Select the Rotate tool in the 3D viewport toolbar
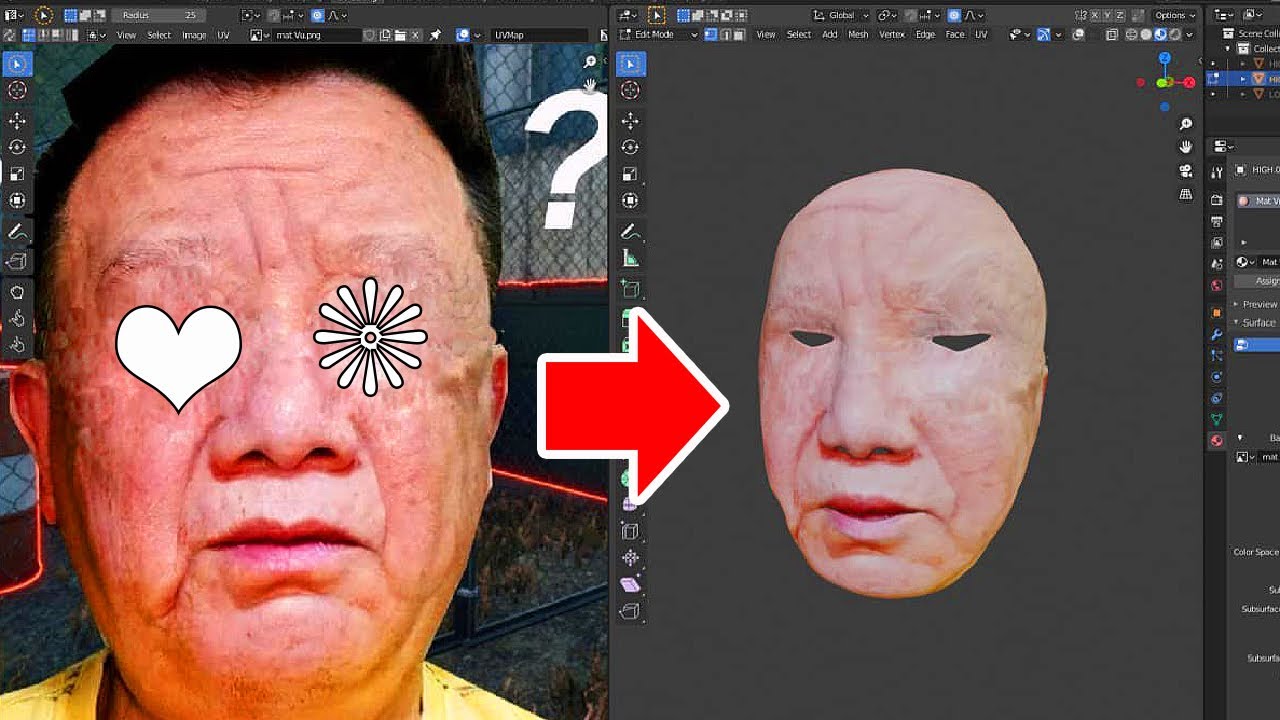 [x=630, y=147]
